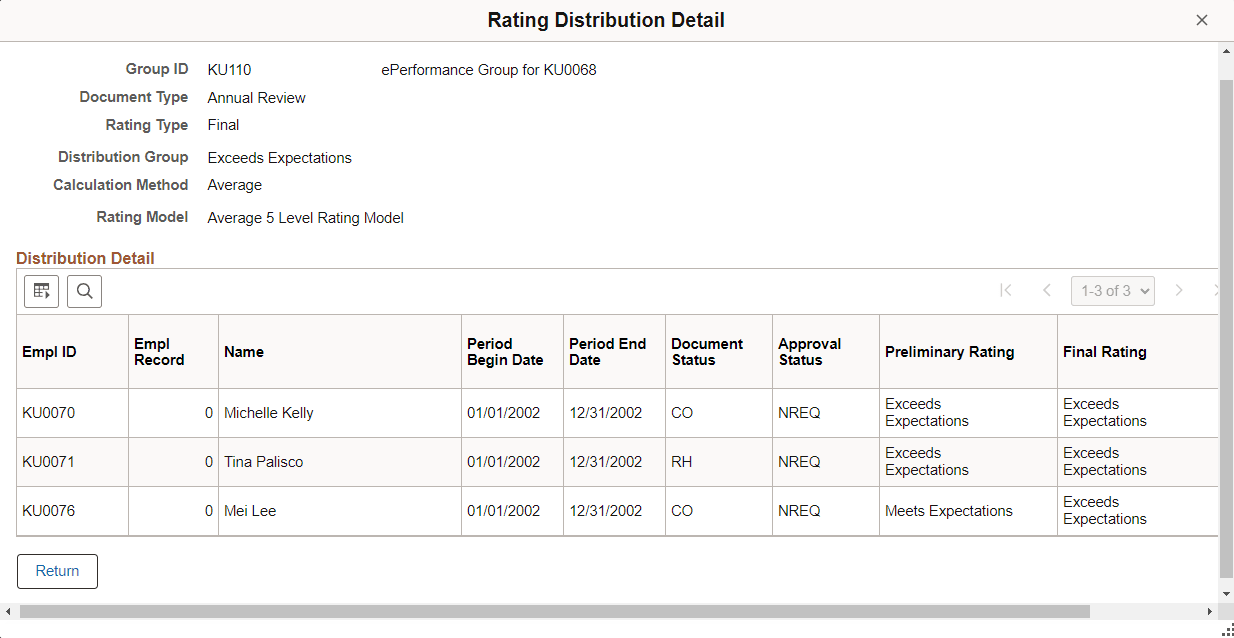
Task: Click the next-page navigation arrow
Action: pyautogui.click(x=1179, y=290)
